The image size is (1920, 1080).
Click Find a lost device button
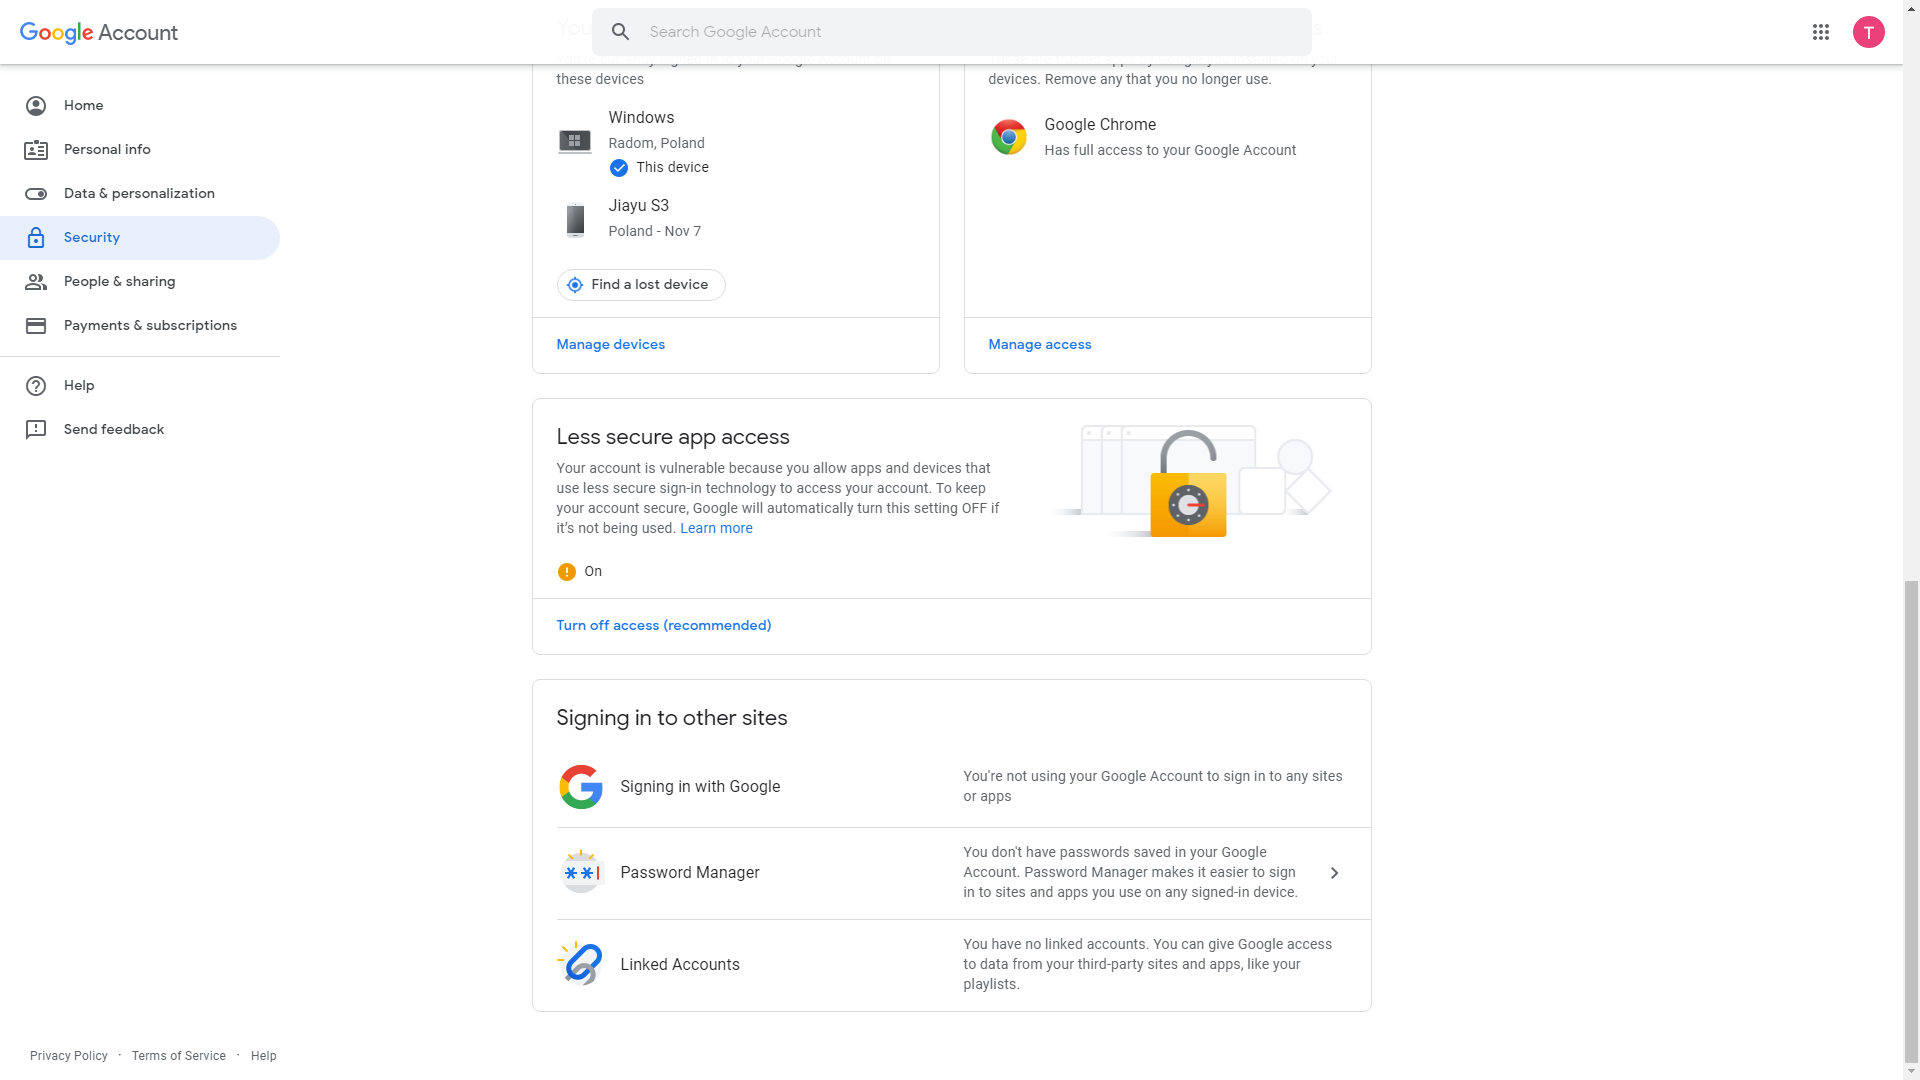[641, 285]
